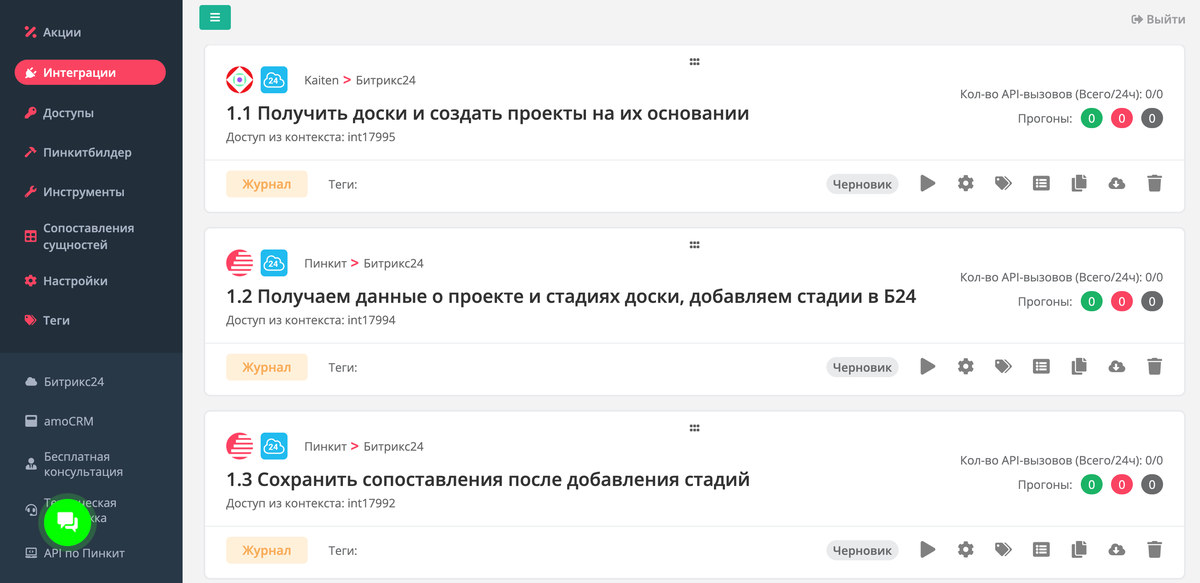
Task: Grab drag handle of integration 1.2 card
Action: coord(694,244)
